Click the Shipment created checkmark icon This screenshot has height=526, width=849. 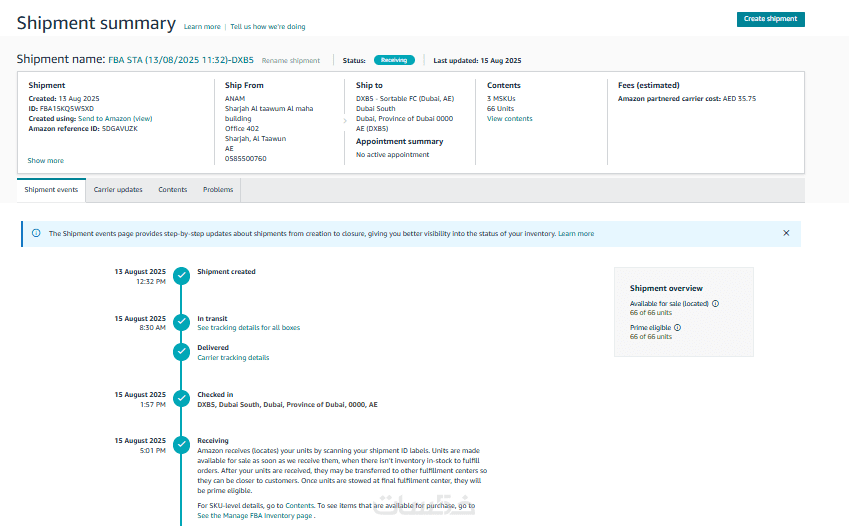181,276
